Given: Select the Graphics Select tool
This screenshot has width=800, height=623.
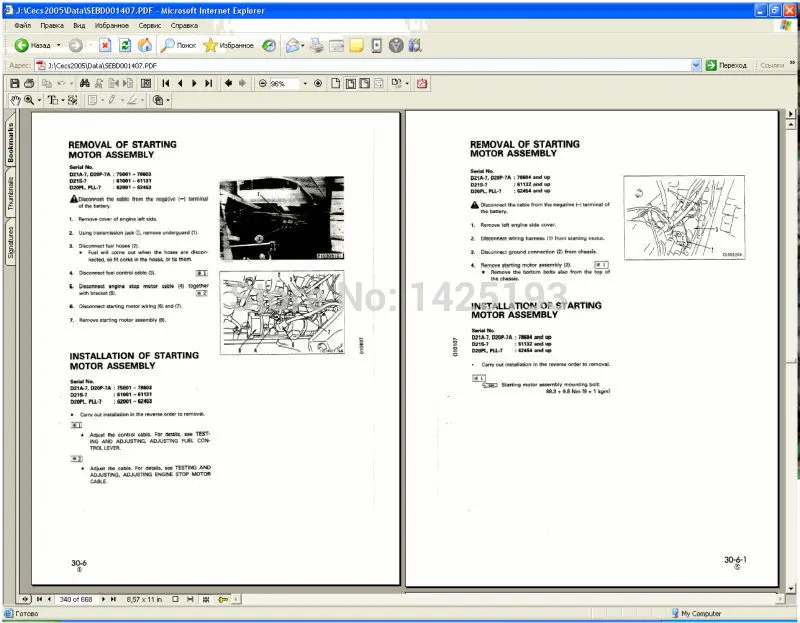Looking at the screenshot, I should [72, 100].
